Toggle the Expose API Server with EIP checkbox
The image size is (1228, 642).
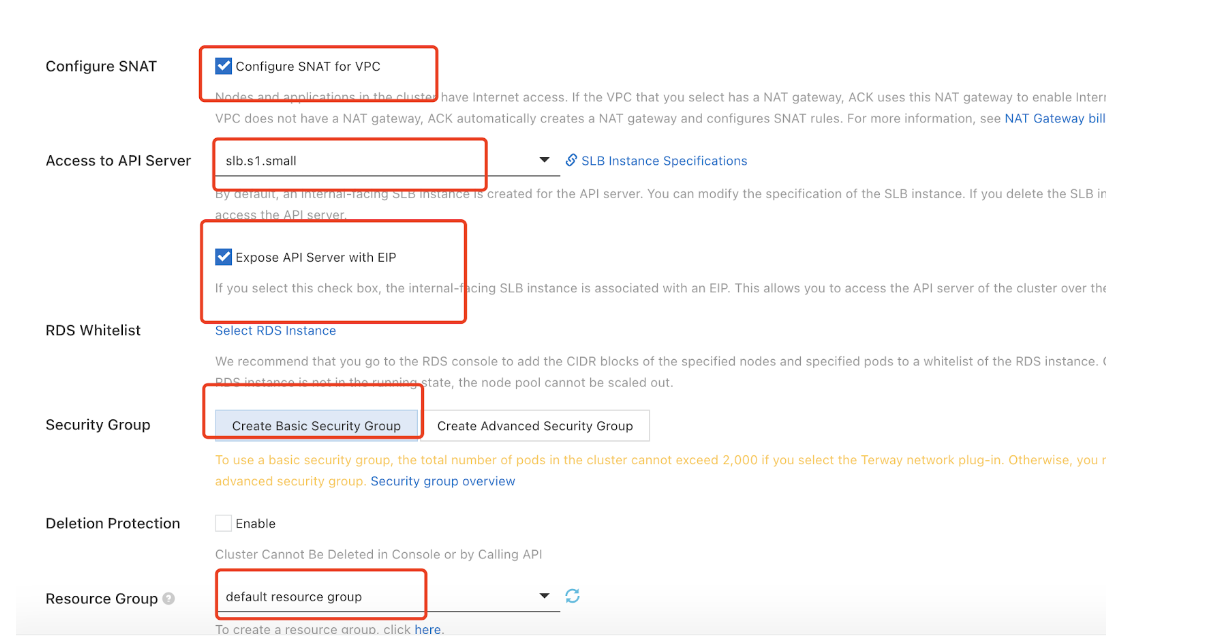point(224,257)
